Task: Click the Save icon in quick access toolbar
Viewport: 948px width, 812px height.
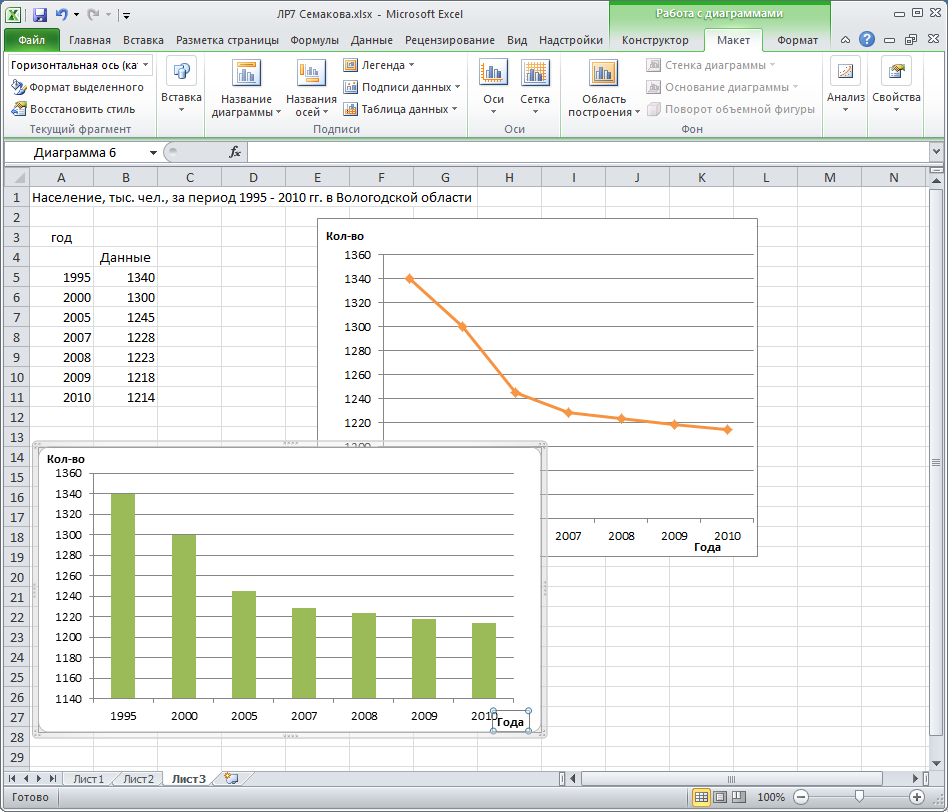Action: [x=39, y=15]
